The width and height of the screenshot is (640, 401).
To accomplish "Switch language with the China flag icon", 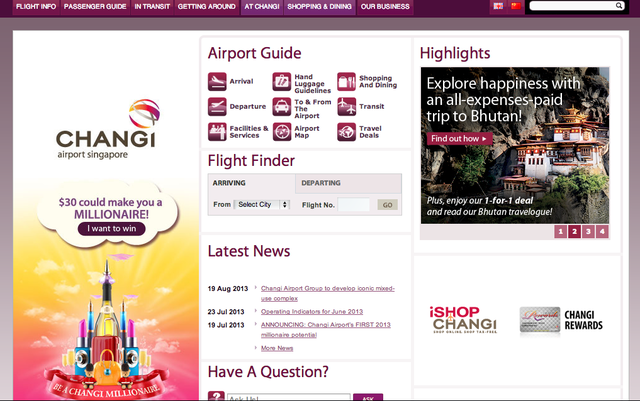I will [516, 6].
